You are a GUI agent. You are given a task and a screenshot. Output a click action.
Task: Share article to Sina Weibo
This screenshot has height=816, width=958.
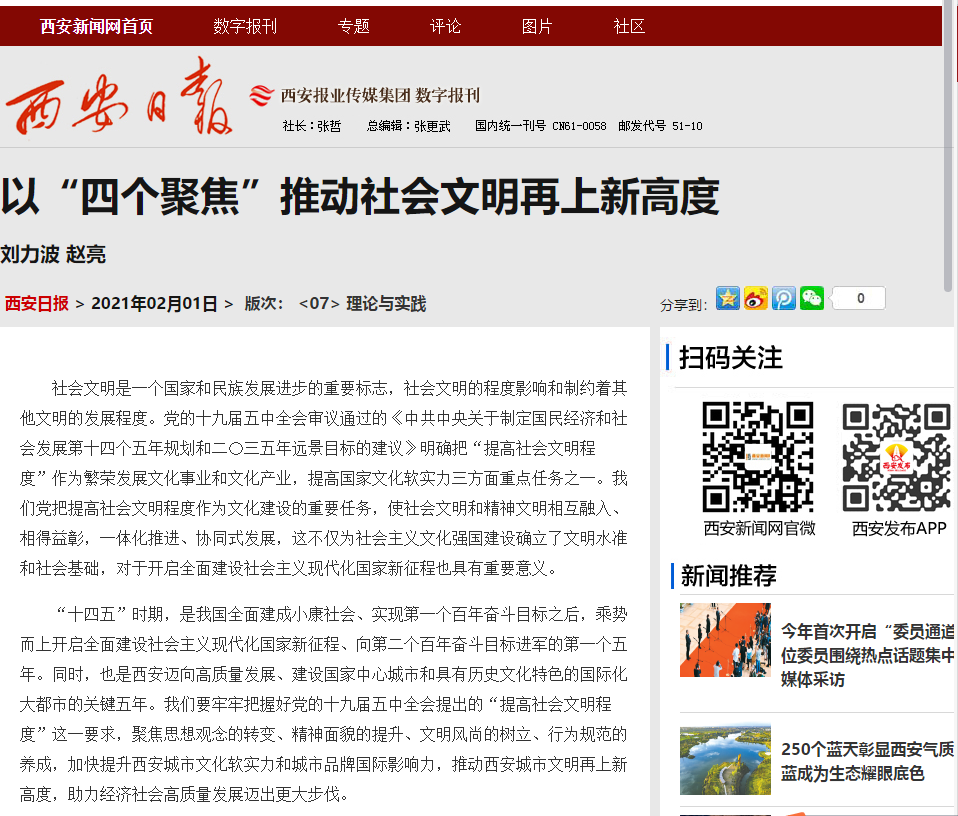756,298
